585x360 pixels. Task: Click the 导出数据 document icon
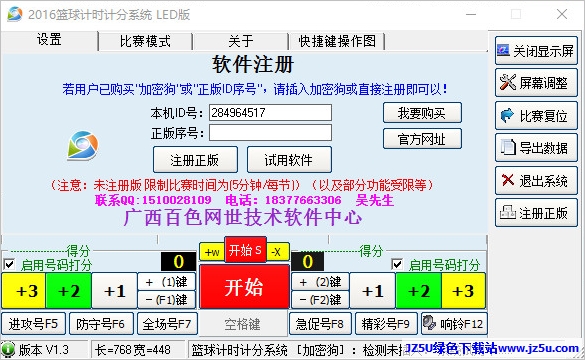tap(507, 147)
